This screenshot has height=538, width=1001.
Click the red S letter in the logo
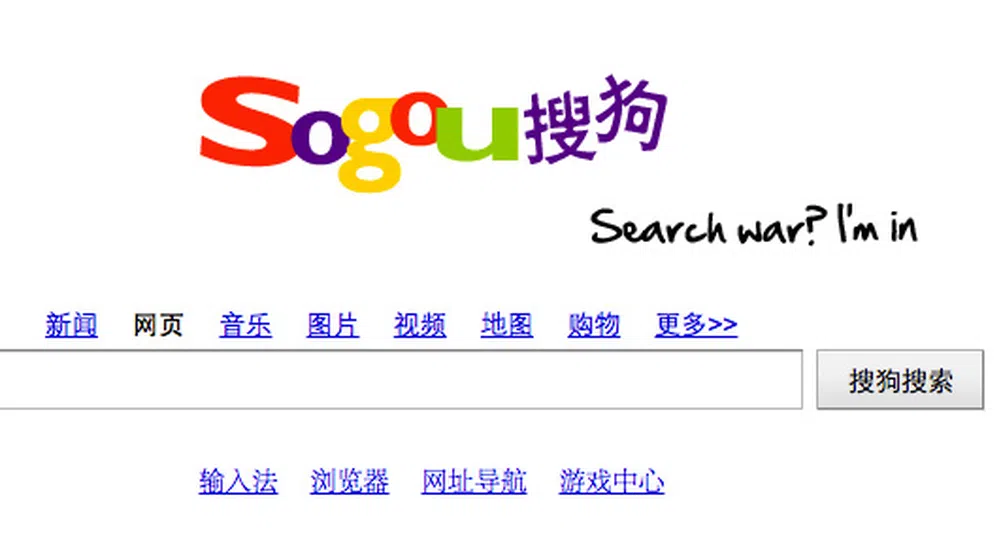250,121
